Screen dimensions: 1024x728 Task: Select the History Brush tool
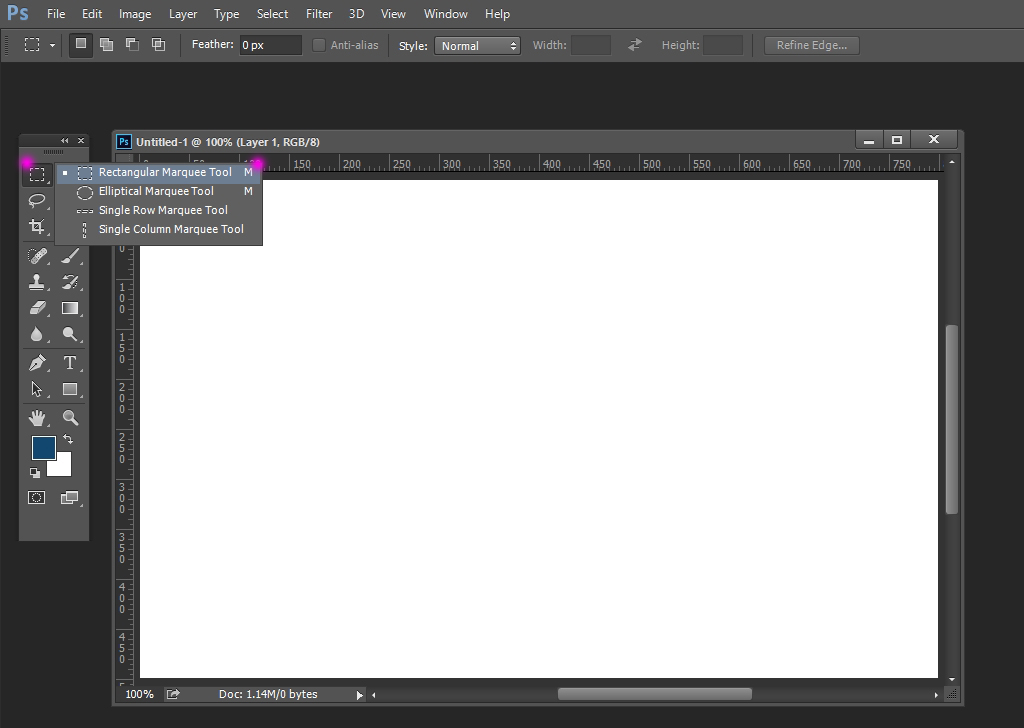click(70, 282)
